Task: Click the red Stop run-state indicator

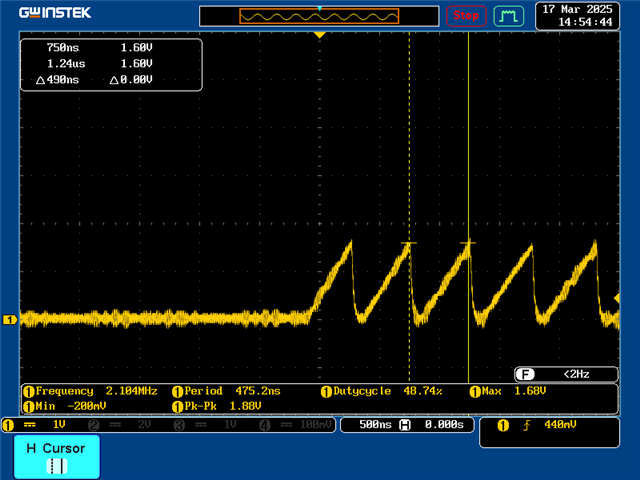Action: pos(466,16)
